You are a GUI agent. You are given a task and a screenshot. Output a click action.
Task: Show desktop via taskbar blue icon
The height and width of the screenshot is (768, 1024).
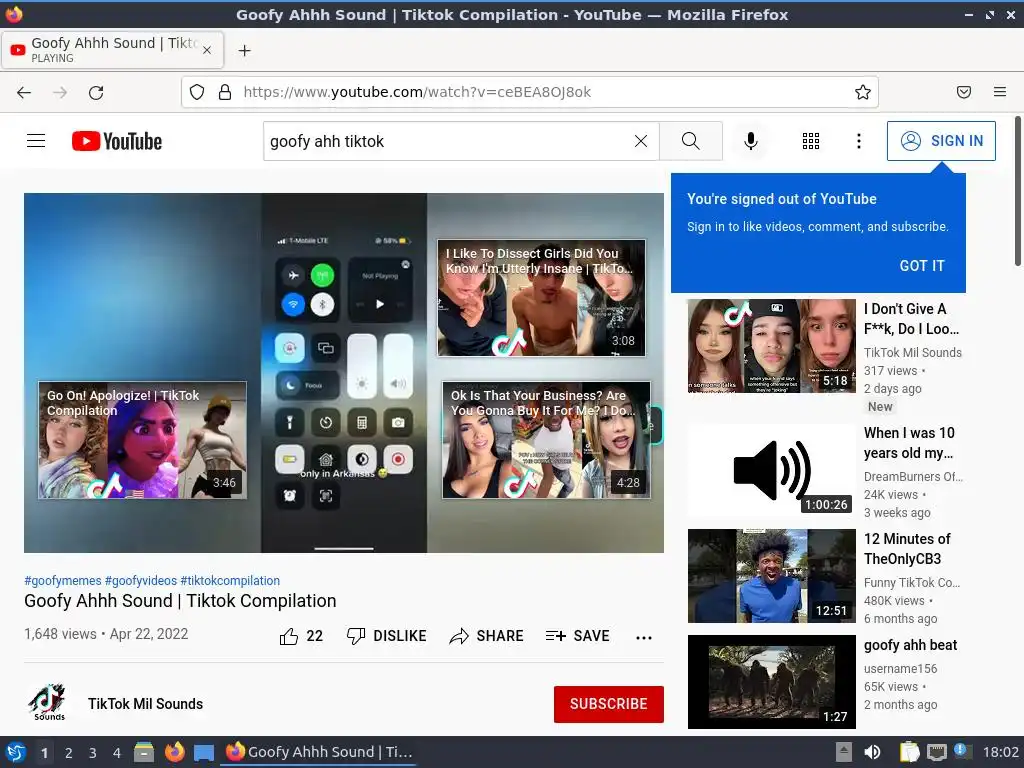tap(204, 752)
